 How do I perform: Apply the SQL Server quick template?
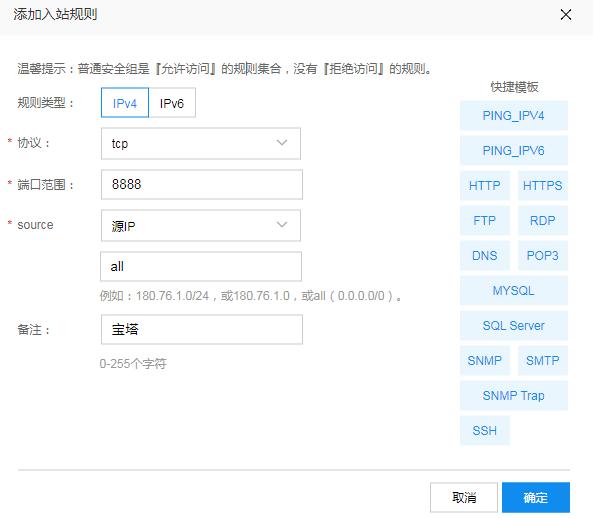pyautogui.click(x=514, y=326)
